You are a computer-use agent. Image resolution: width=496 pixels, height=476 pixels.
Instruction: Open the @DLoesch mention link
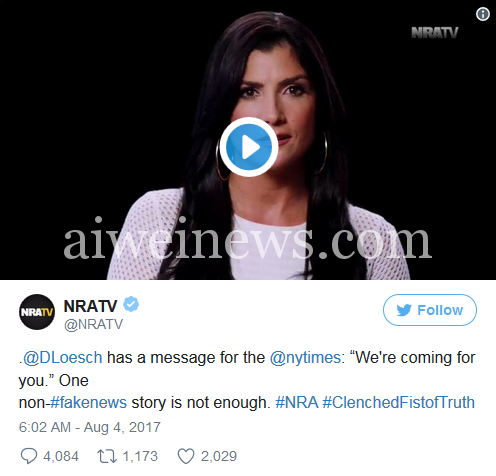click(63, 358)
